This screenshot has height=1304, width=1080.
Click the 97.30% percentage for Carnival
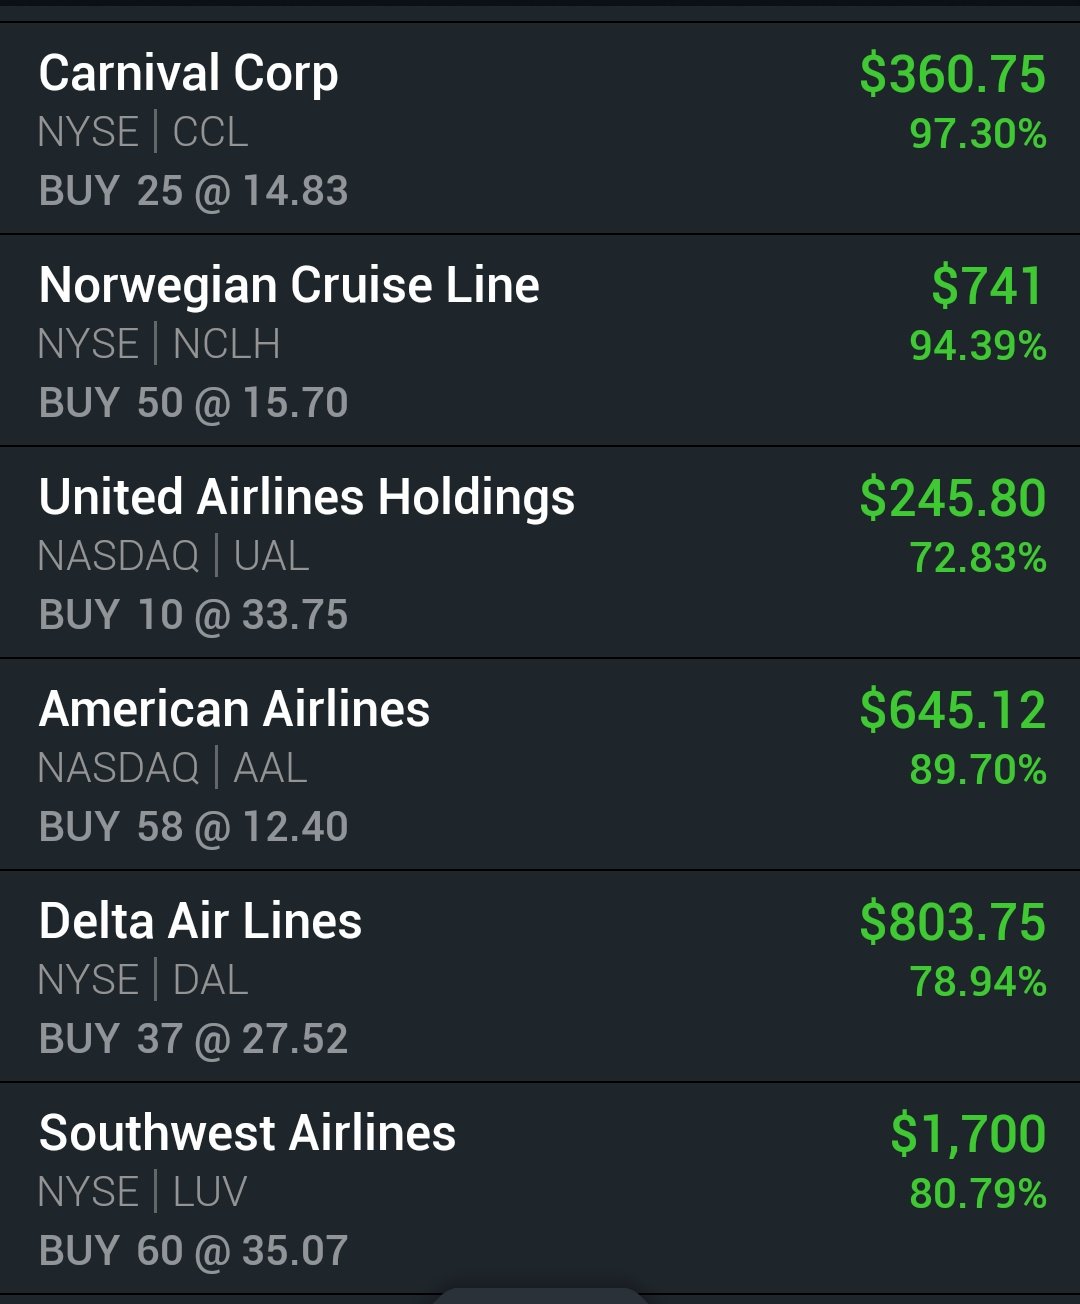[978, 134]
